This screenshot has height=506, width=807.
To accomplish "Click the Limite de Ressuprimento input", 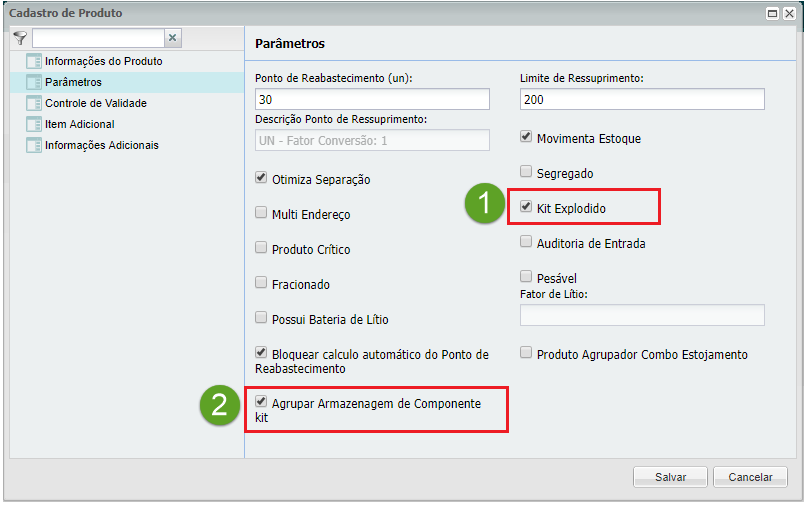I will pos(642,99).
